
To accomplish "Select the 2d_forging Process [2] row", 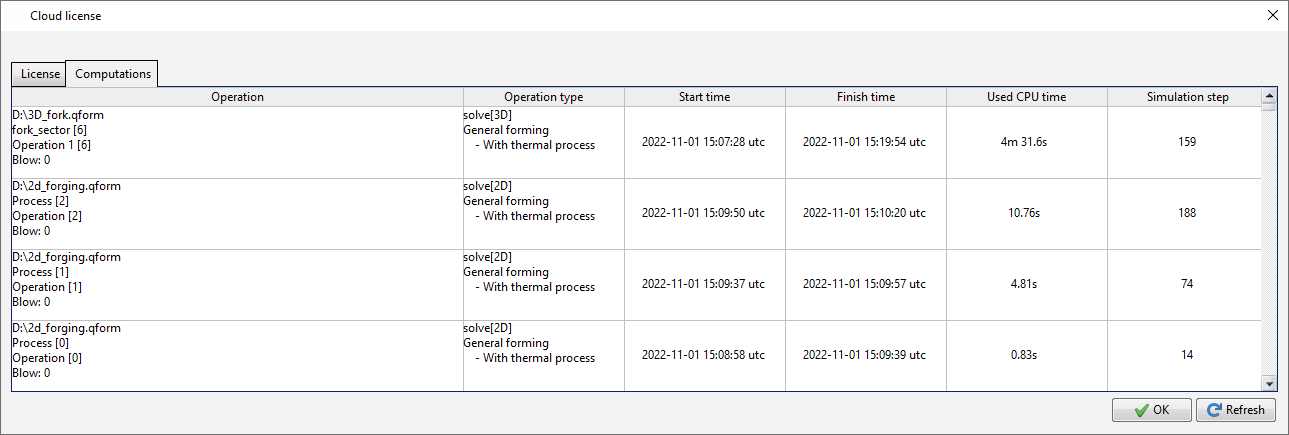I will [237, 213].
